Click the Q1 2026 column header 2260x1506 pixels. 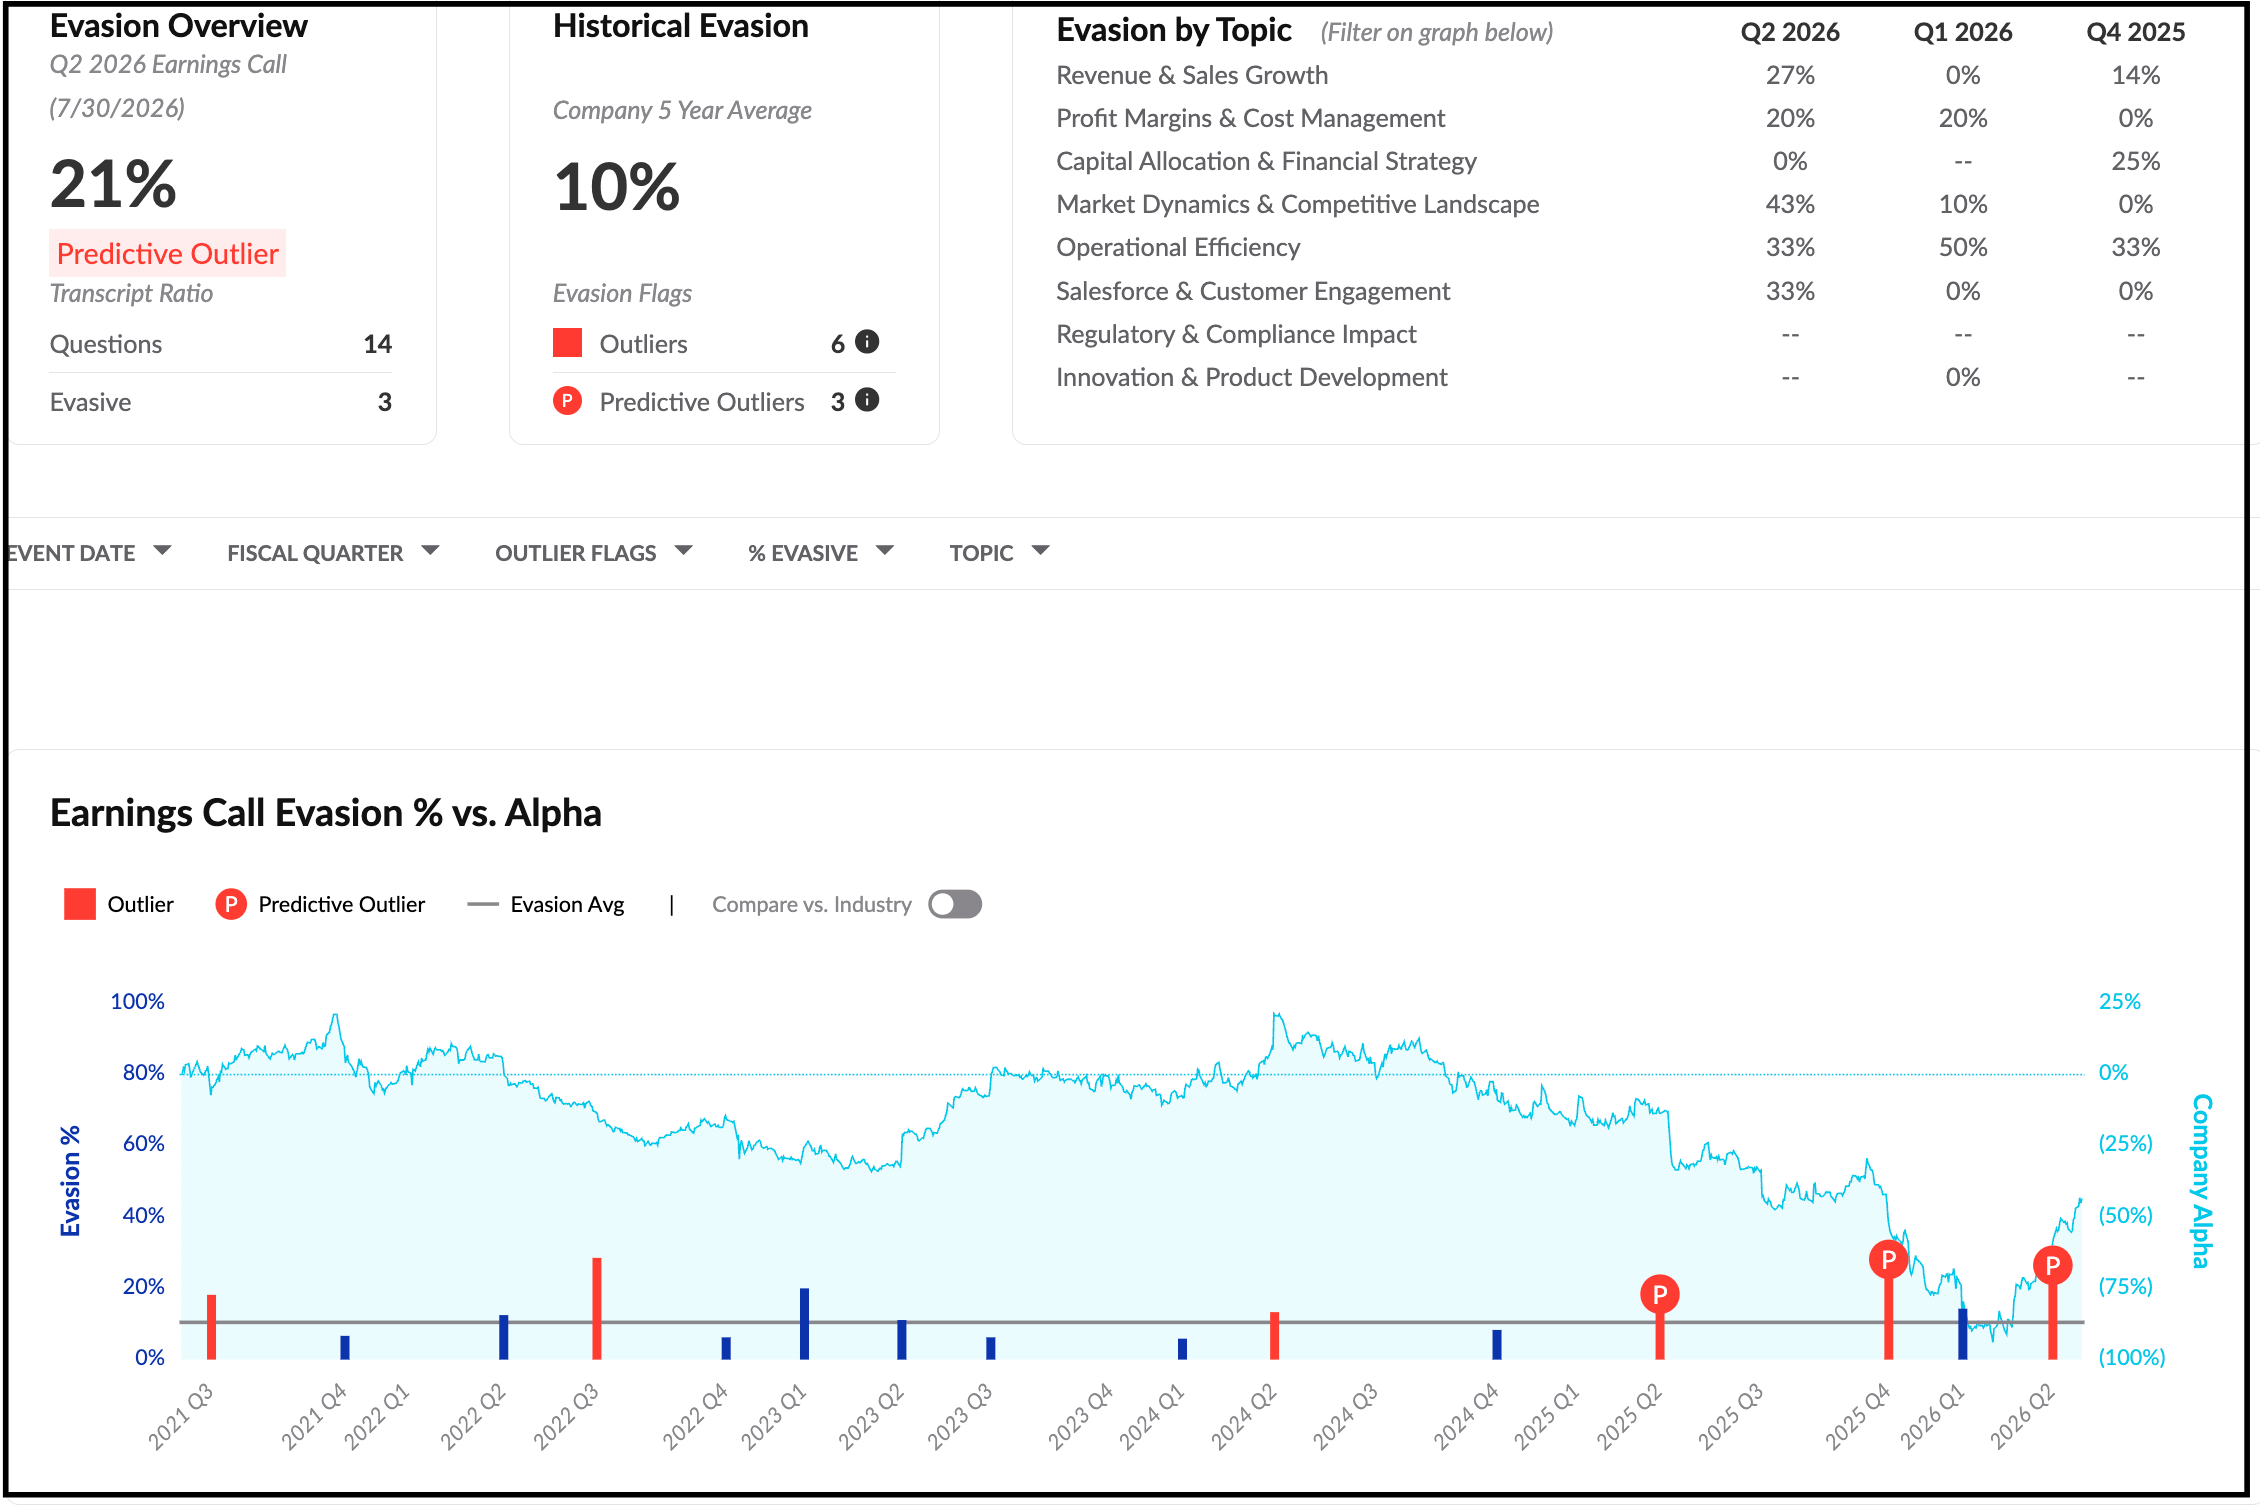coord(1963,32)
